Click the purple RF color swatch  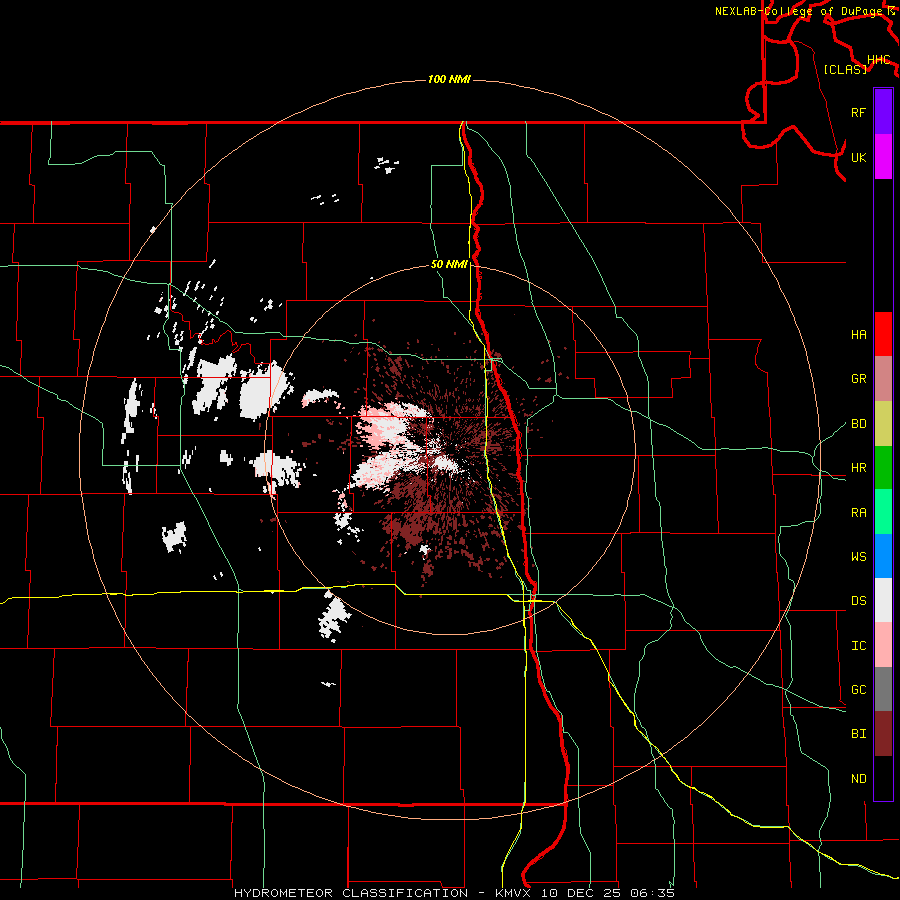pyautogui.click(x=883, y=112)
